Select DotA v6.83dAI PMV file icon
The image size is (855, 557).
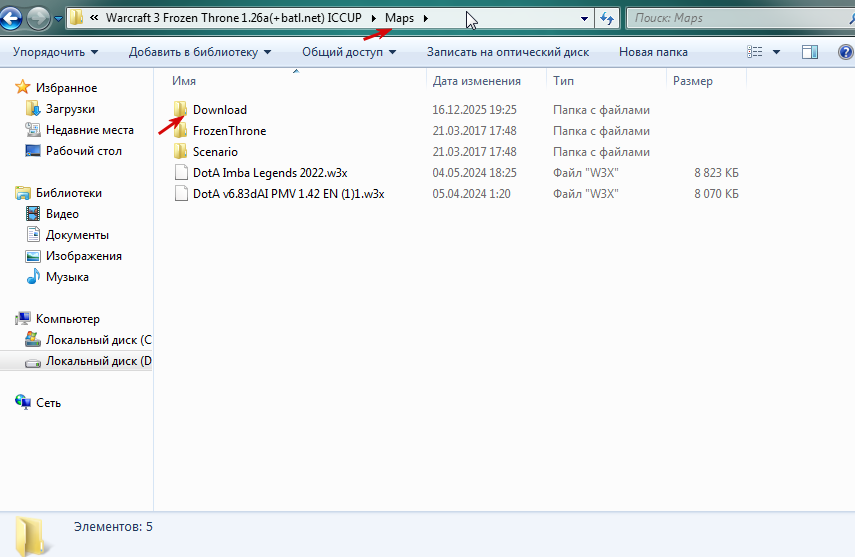click(181, 193)
